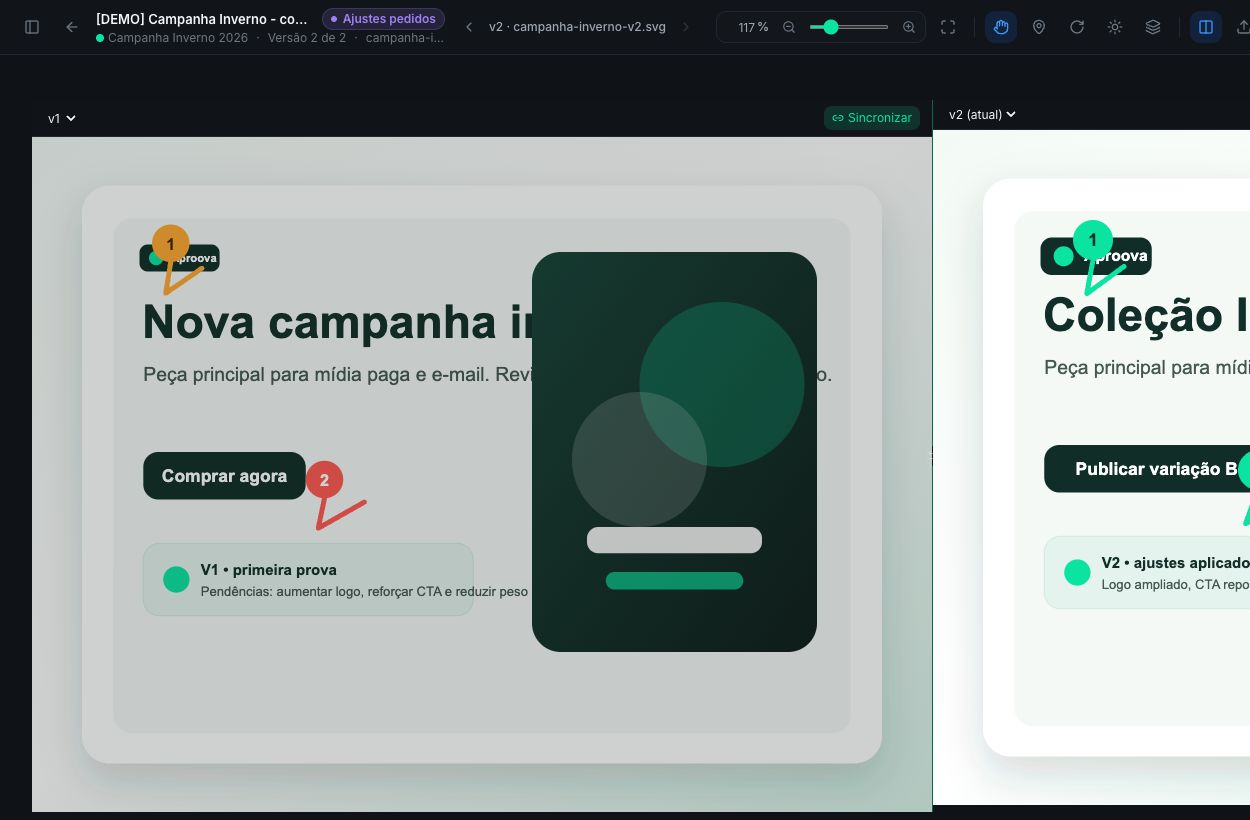Toggle the brightness sun icon
The height and width of the screenshot is (820, 1250).
tap(1115, 27)
